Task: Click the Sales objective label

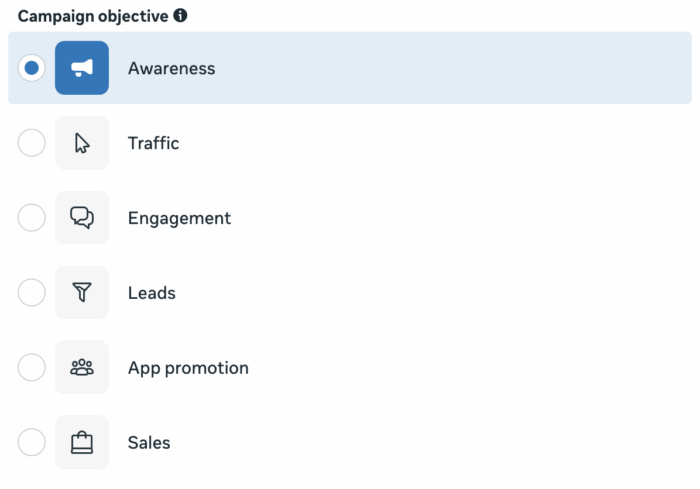Action: 149,443
